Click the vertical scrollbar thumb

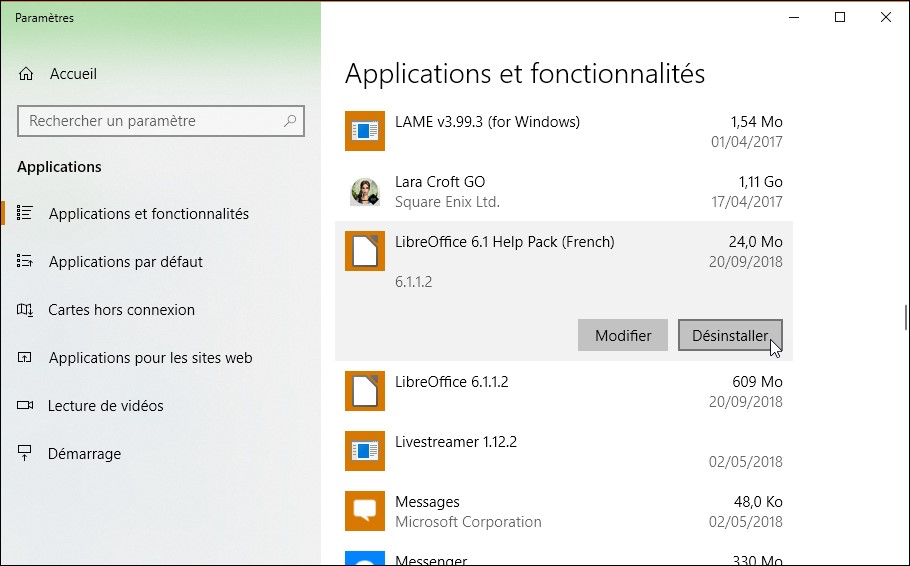coord(906,317)
